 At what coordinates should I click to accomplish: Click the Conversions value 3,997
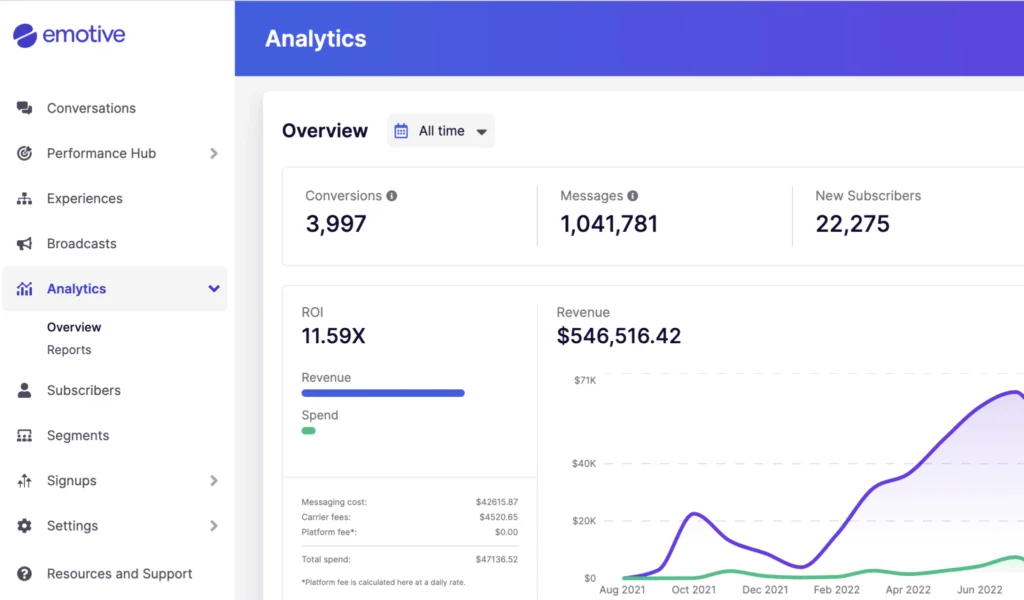(x=336, y=224)
